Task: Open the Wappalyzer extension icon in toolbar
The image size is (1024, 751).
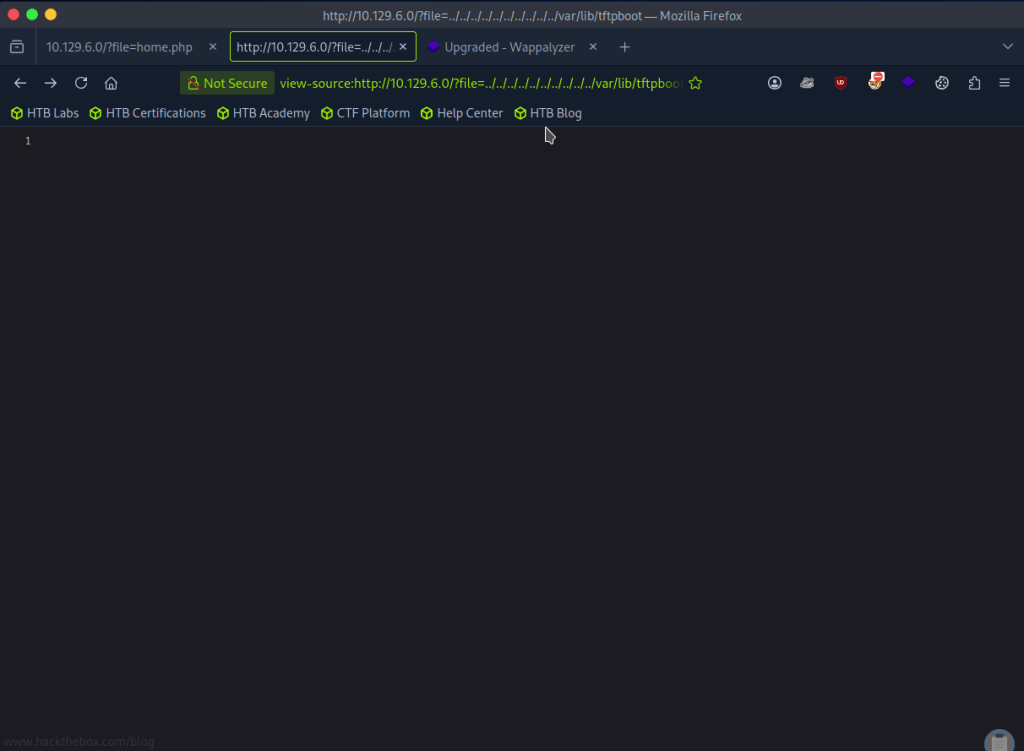Action: 908,83
